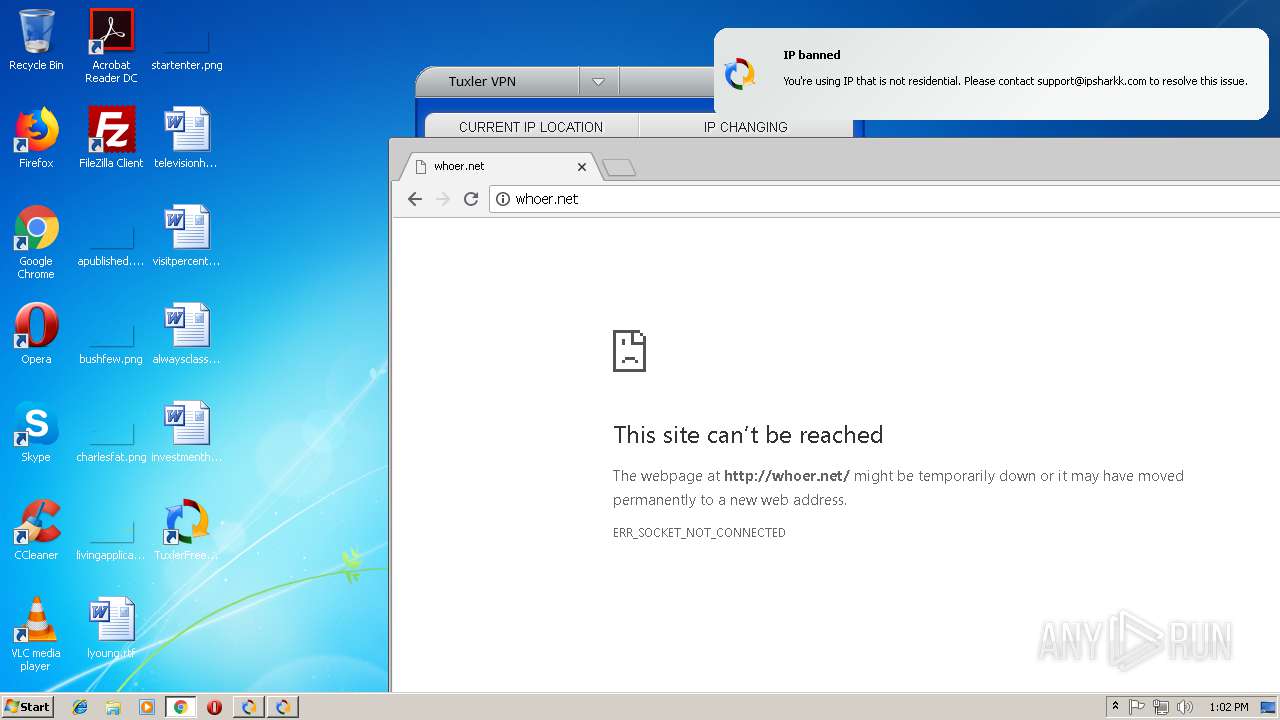Select the televisionh... Word document
1280x720 pixels.
tap(186, 138)
